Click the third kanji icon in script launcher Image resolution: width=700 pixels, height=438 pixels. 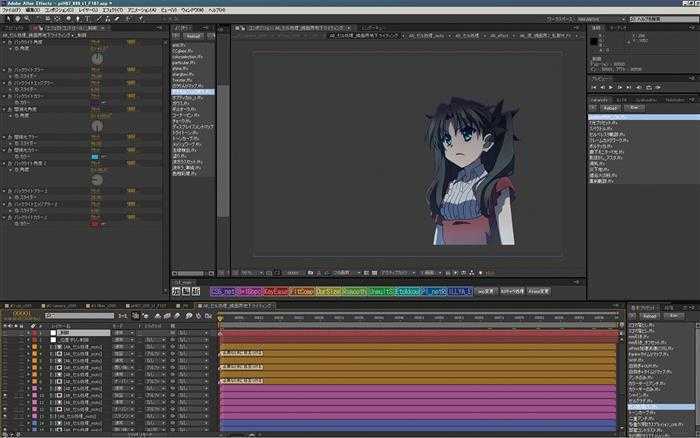point(196,292)
